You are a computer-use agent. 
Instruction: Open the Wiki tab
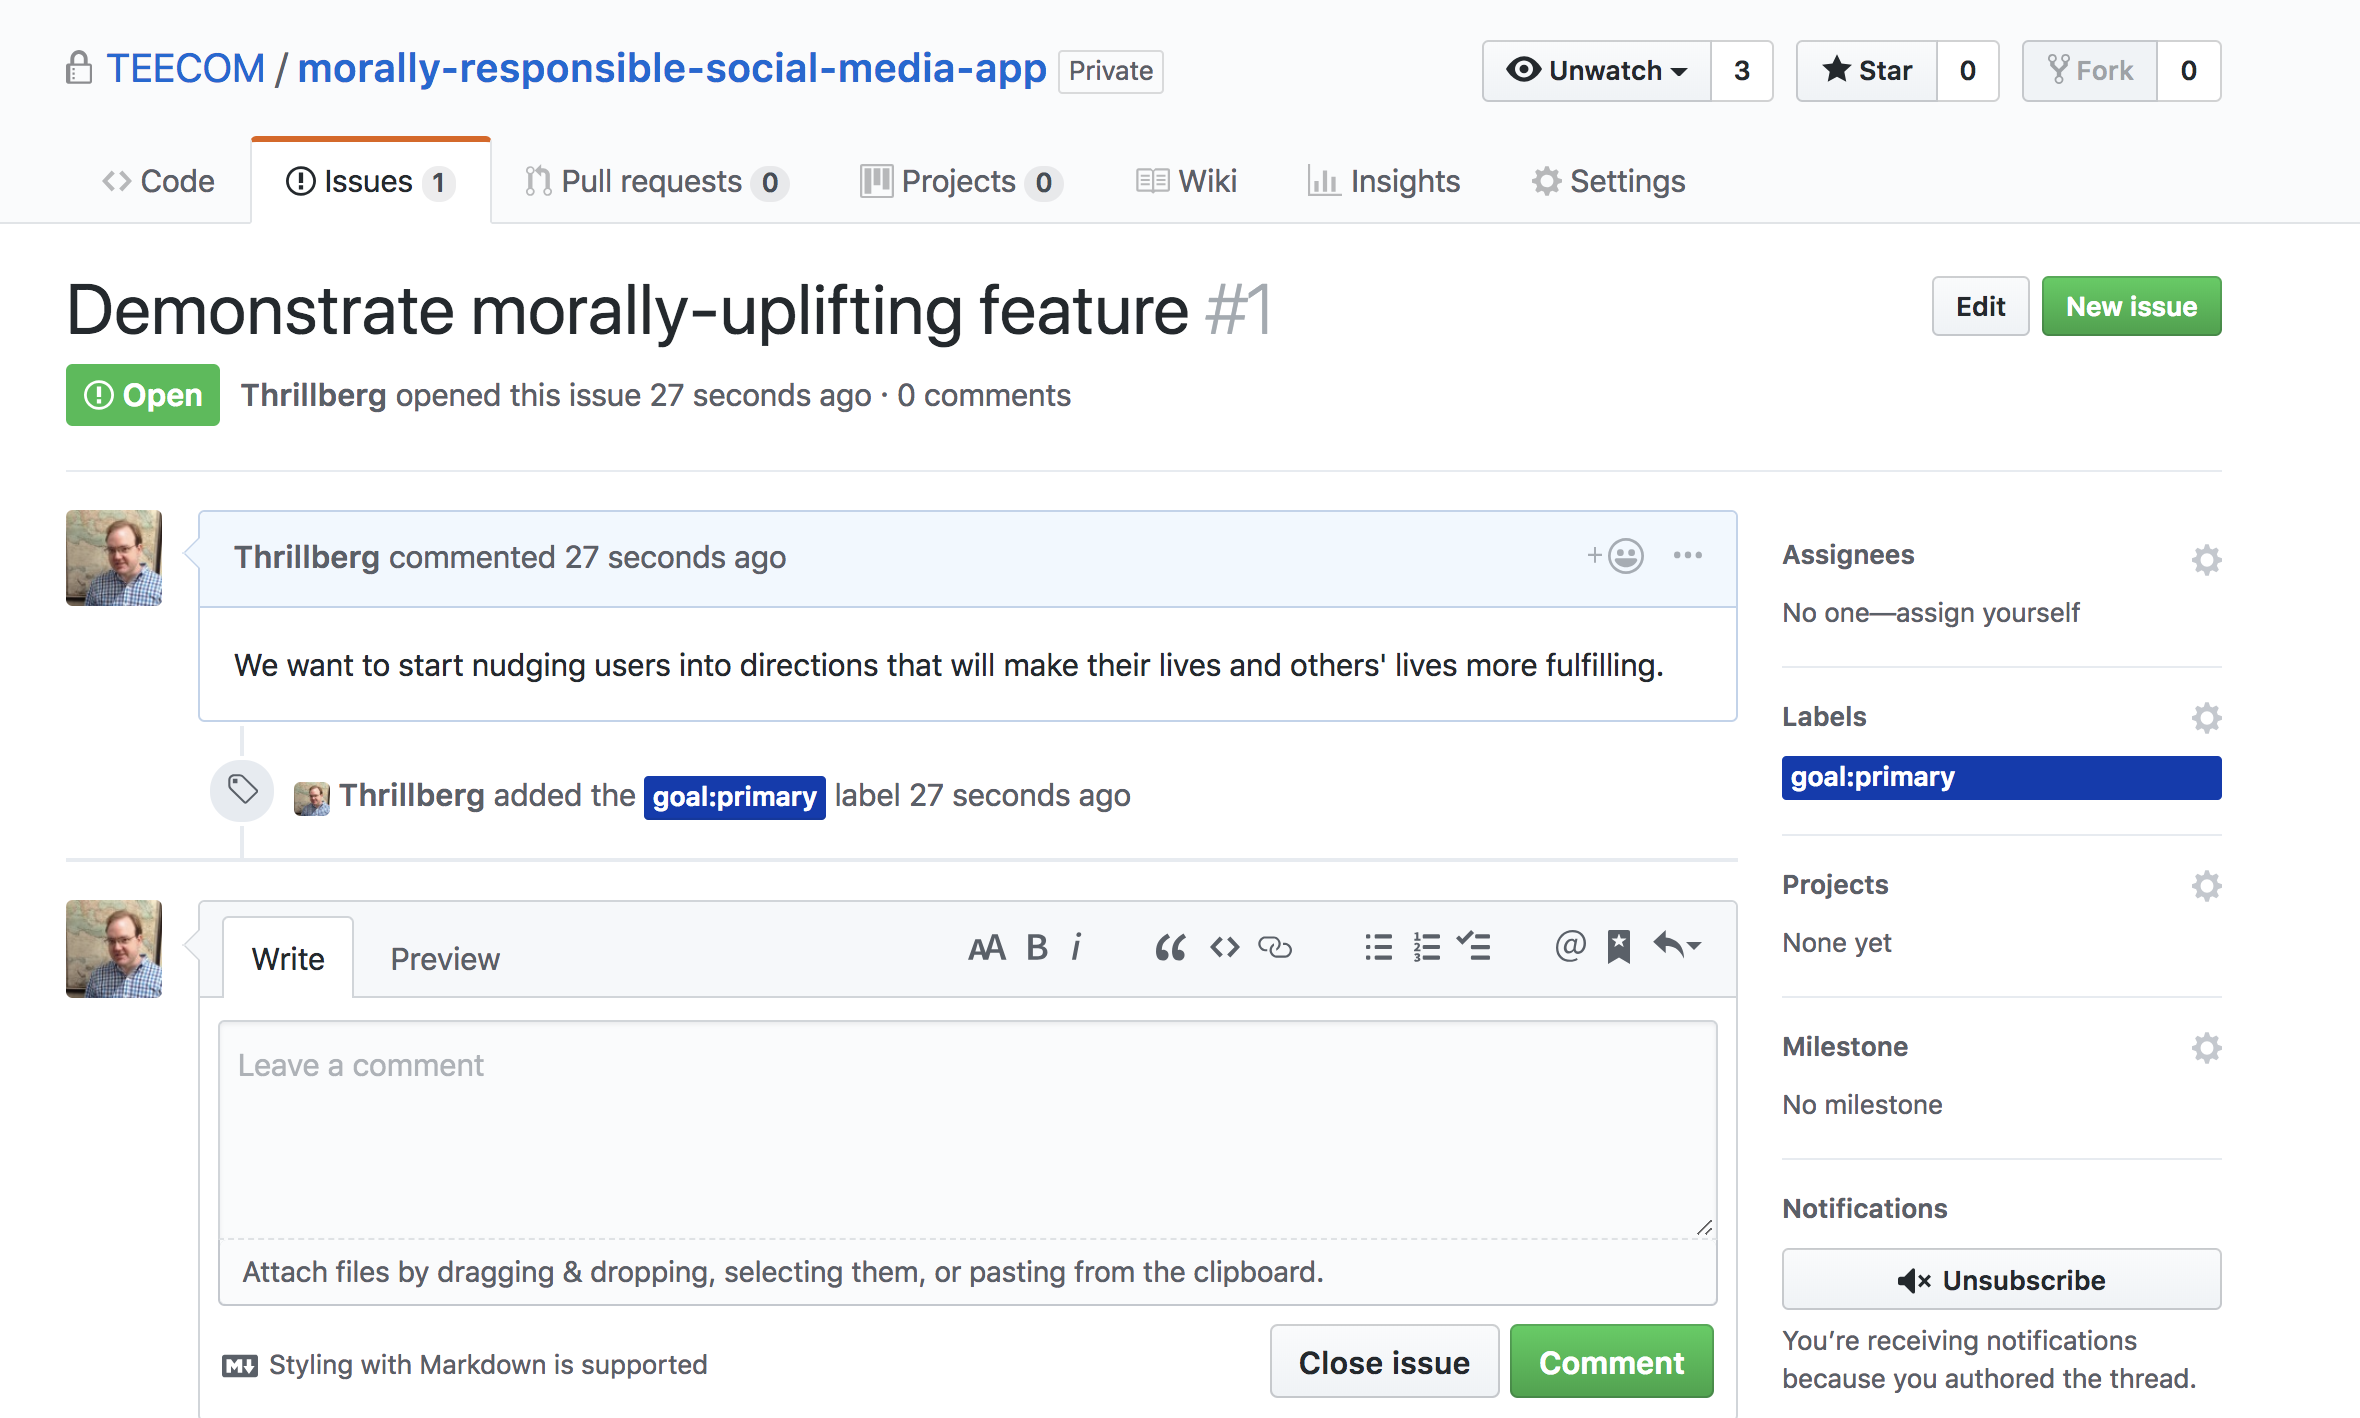pos(1187,181)
